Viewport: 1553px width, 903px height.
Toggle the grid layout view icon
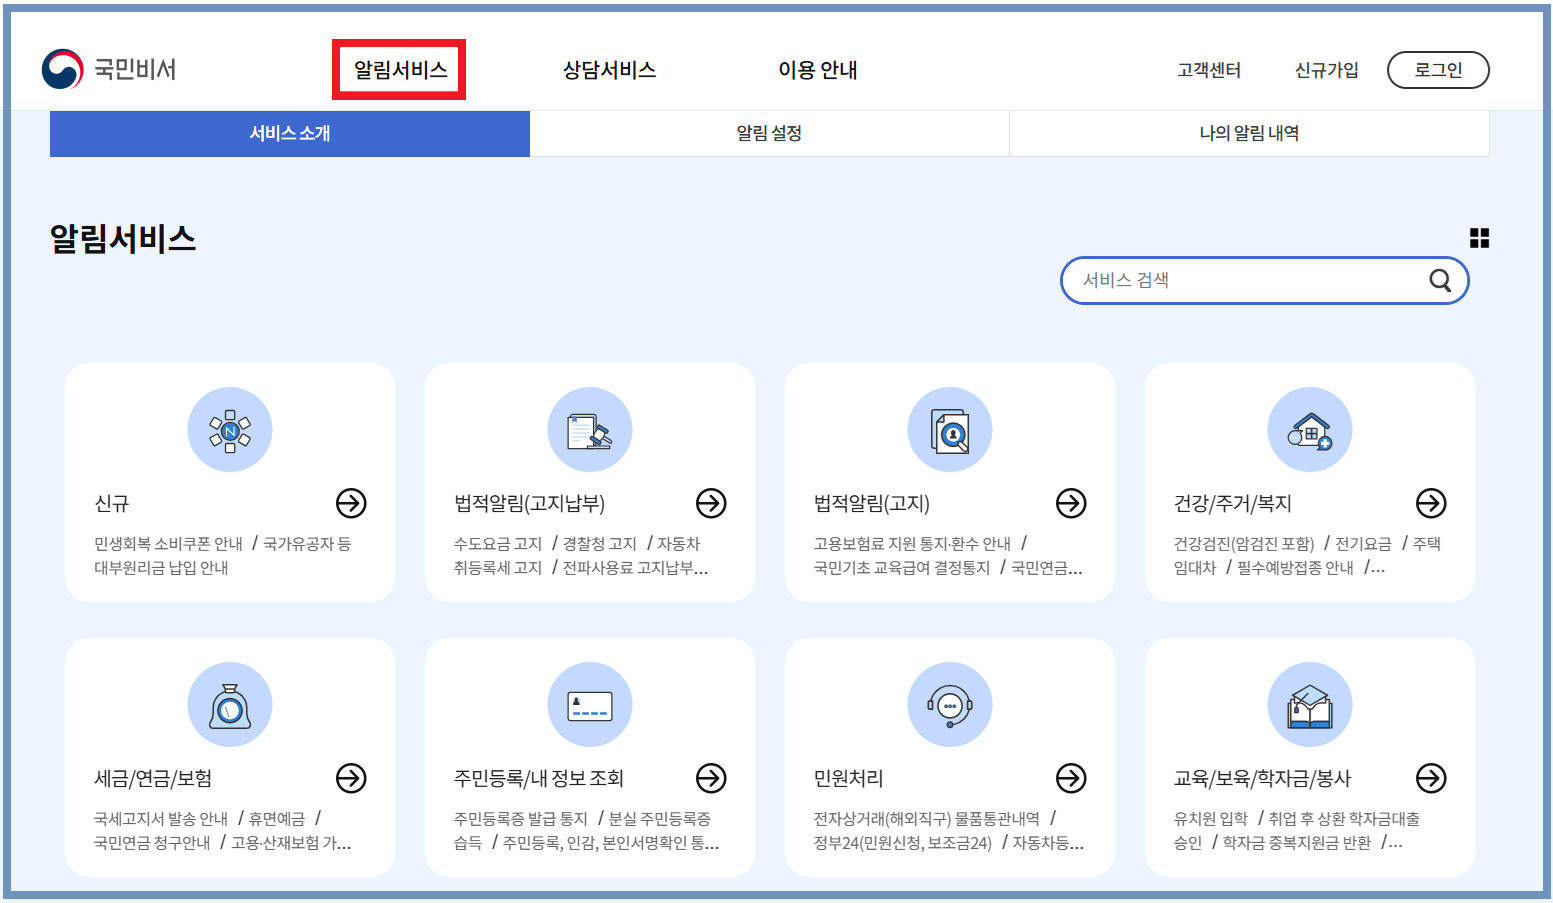point(1480,239)
